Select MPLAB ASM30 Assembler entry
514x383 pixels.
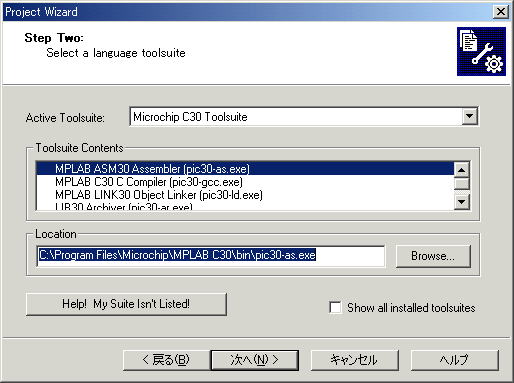click(245, 169)
